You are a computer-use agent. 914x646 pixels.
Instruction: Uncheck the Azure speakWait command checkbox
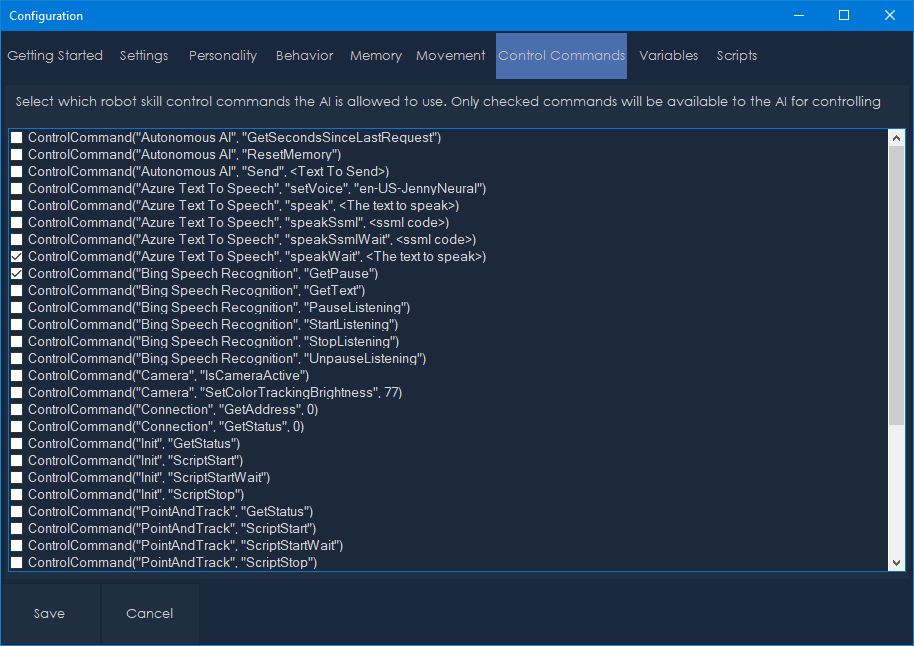pyautogui.click(x=16, y=257)
